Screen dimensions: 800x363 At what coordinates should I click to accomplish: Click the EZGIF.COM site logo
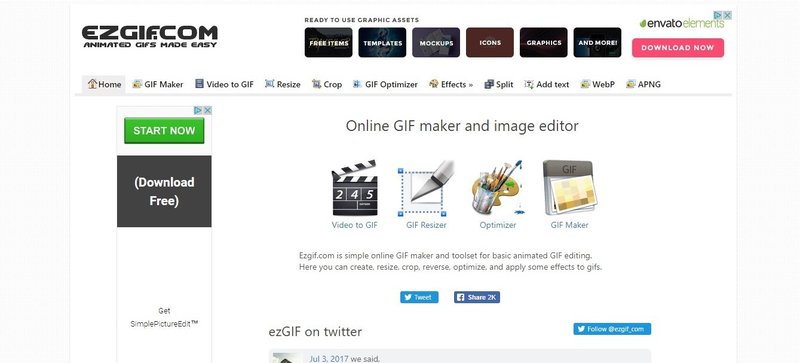pos(149,37)
